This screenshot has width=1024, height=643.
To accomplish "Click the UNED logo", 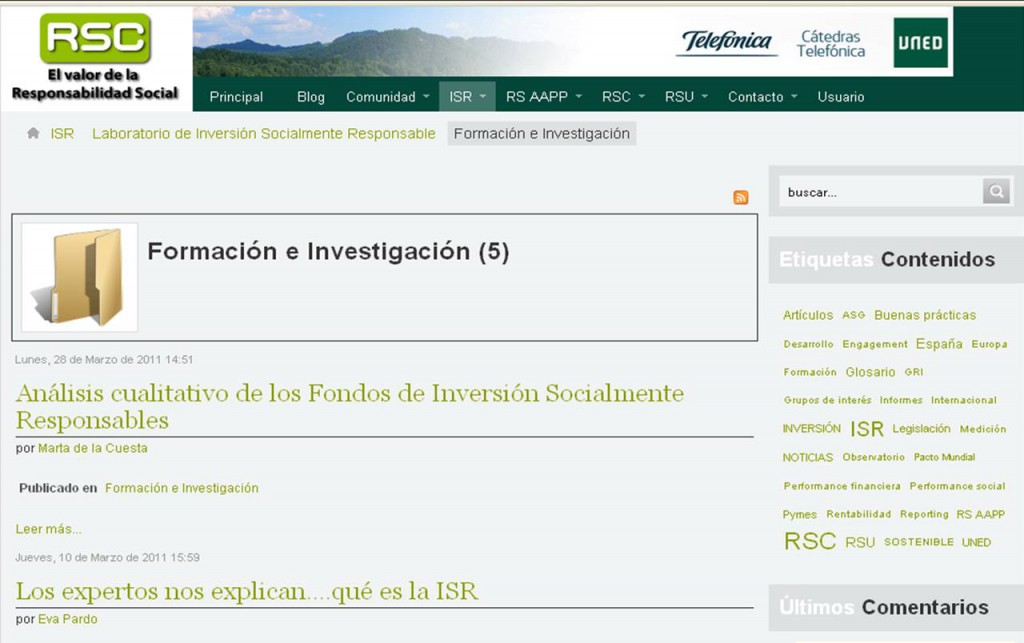I will [x=920, y=43].
